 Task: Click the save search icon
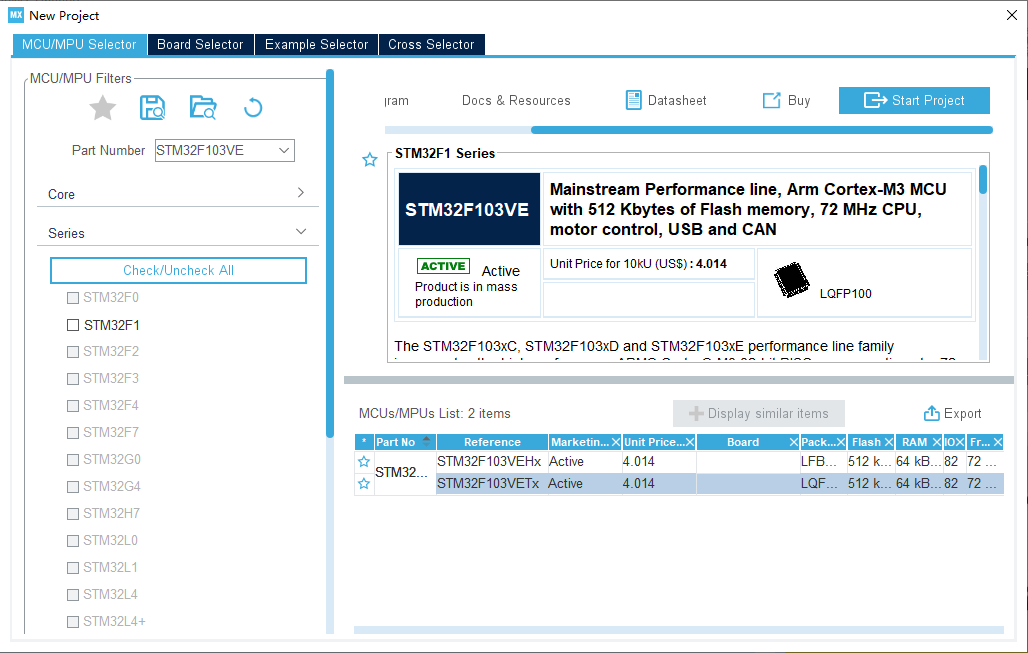click(152, 108)
